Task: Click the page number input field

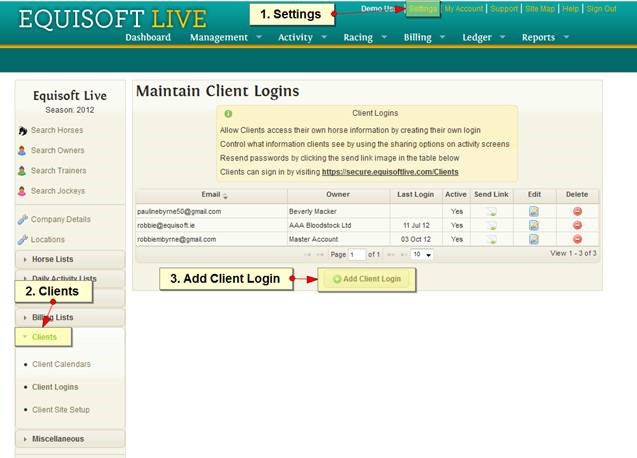Action: 357,255
